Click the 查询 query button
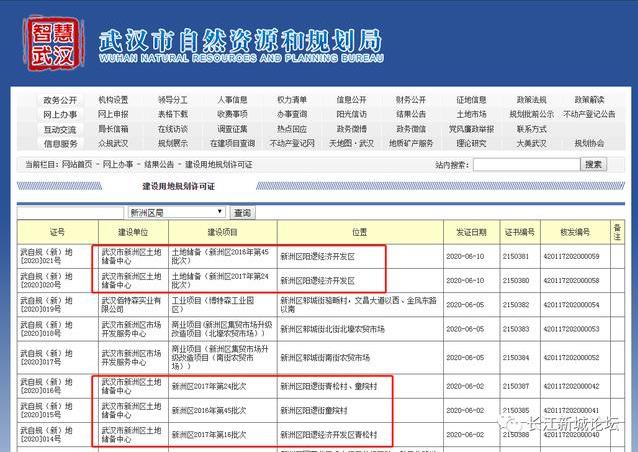Screen dimensions: 638x452 tap(243, 212)
